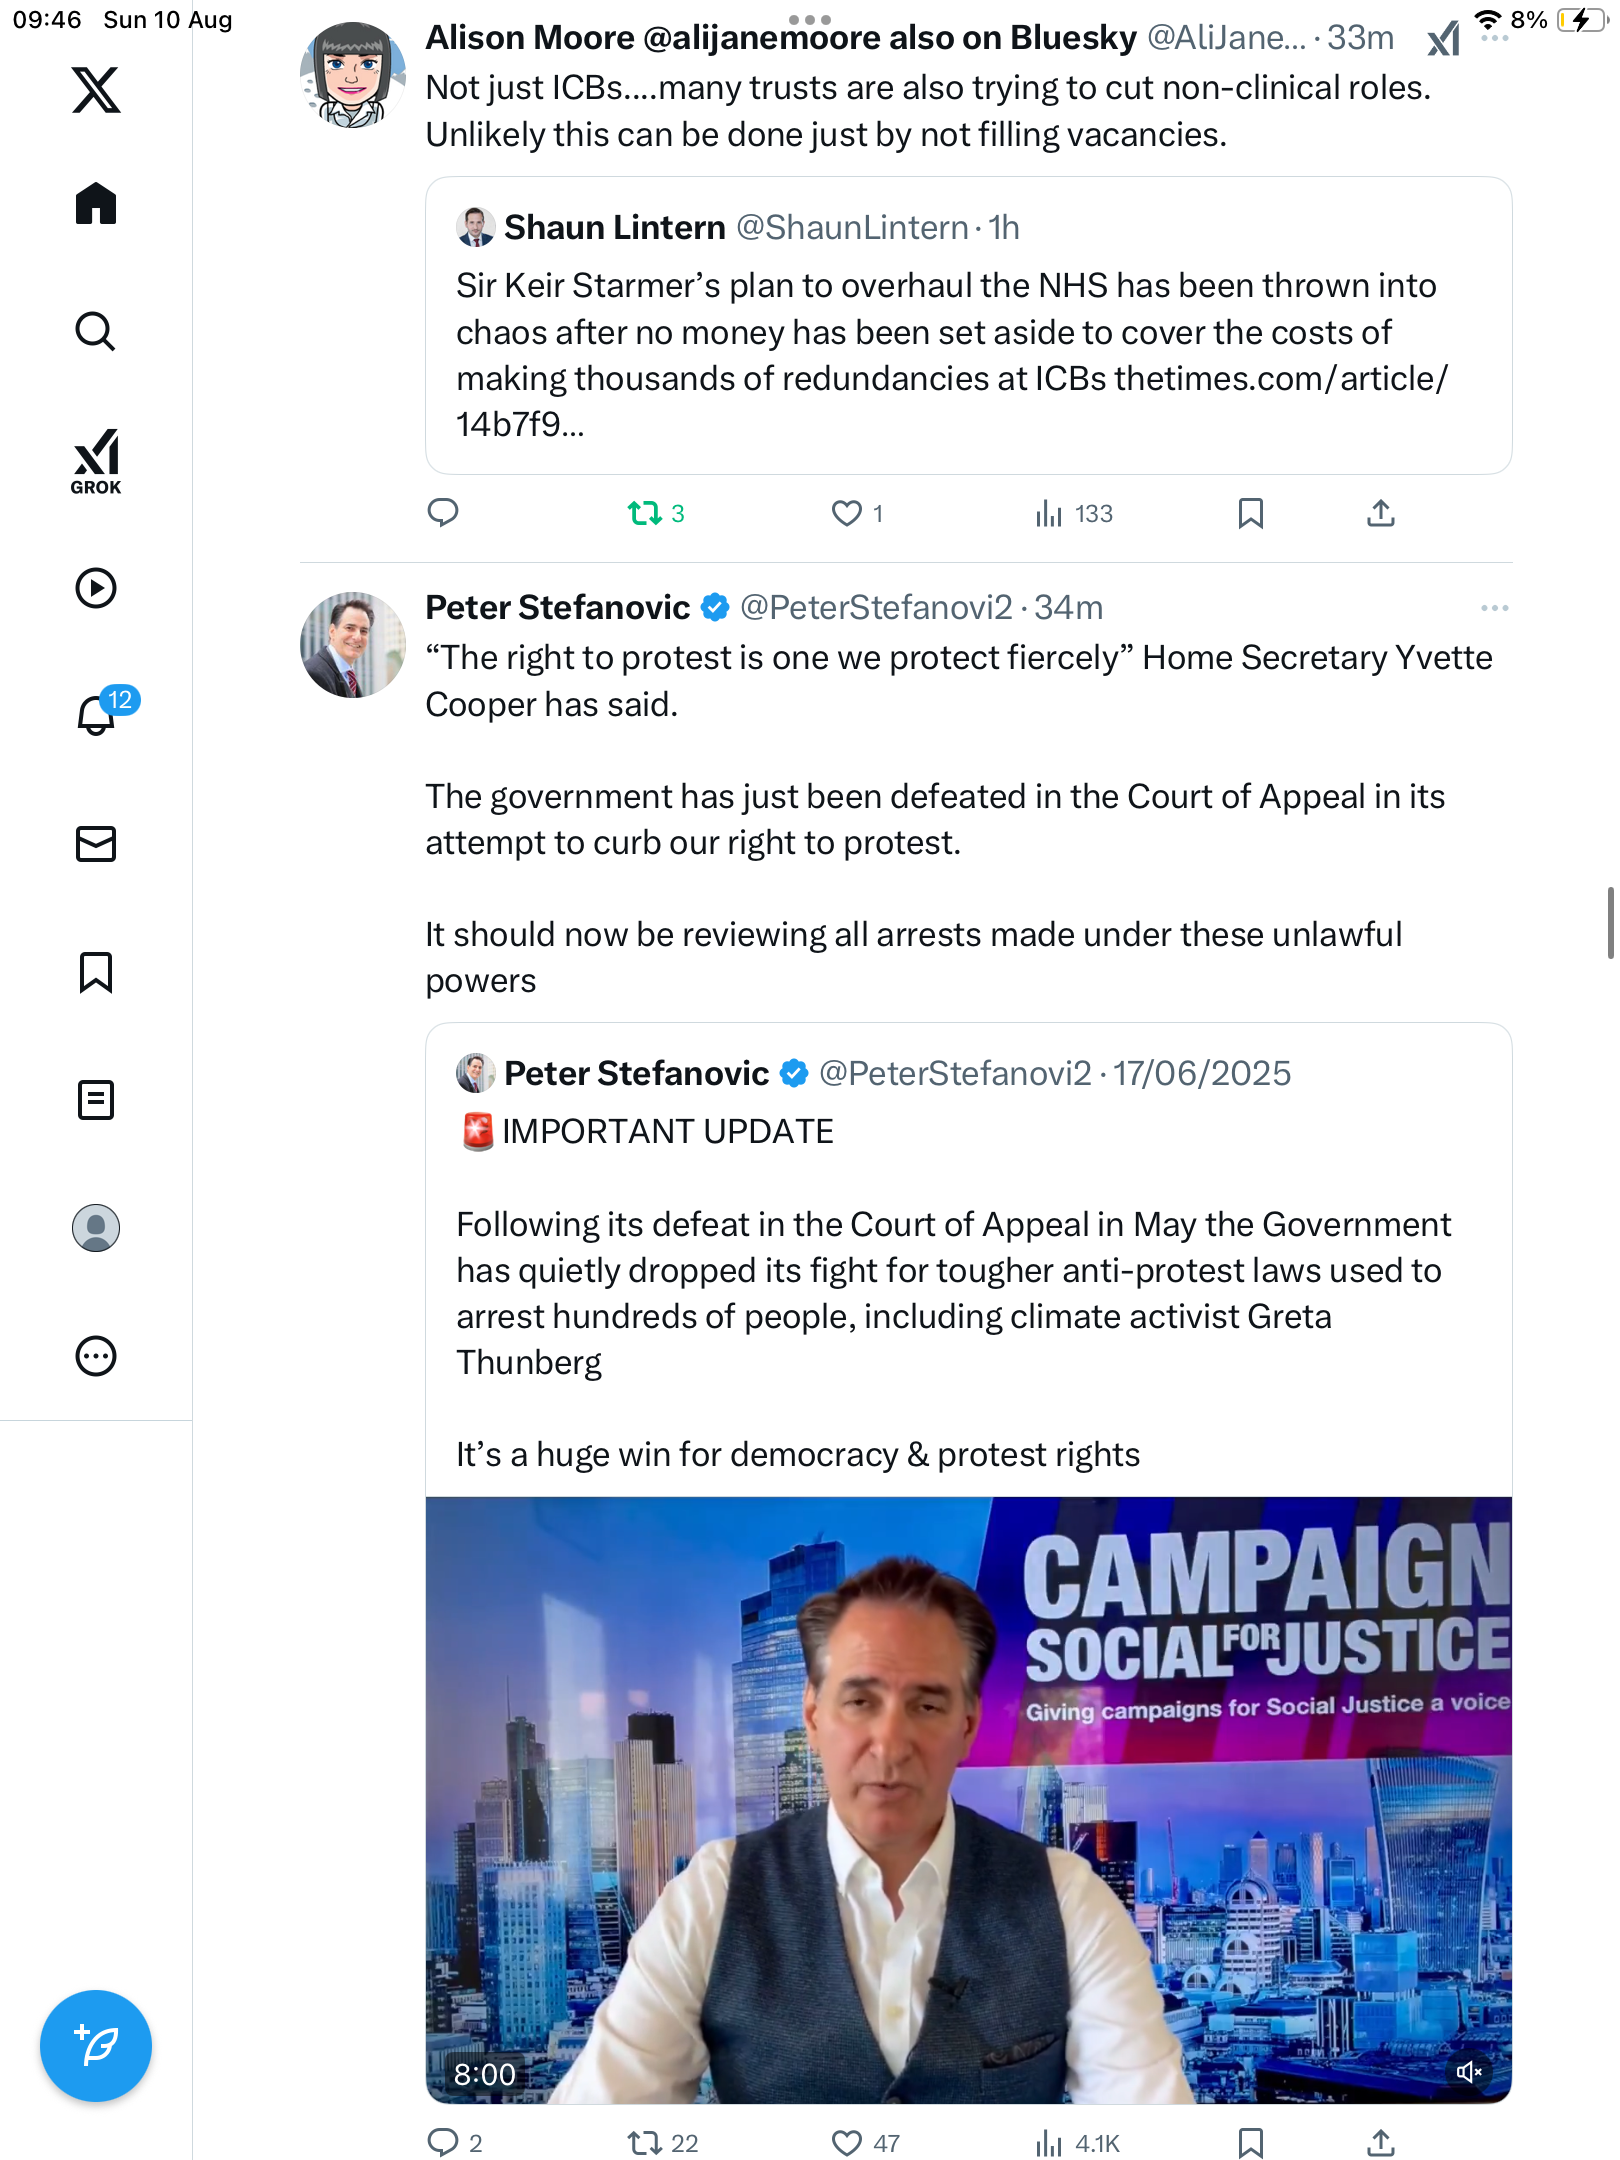This screenshot has height=2160, width=1620.
Task: Open more options on Alison Moore's post
Action: (1494, 38)
